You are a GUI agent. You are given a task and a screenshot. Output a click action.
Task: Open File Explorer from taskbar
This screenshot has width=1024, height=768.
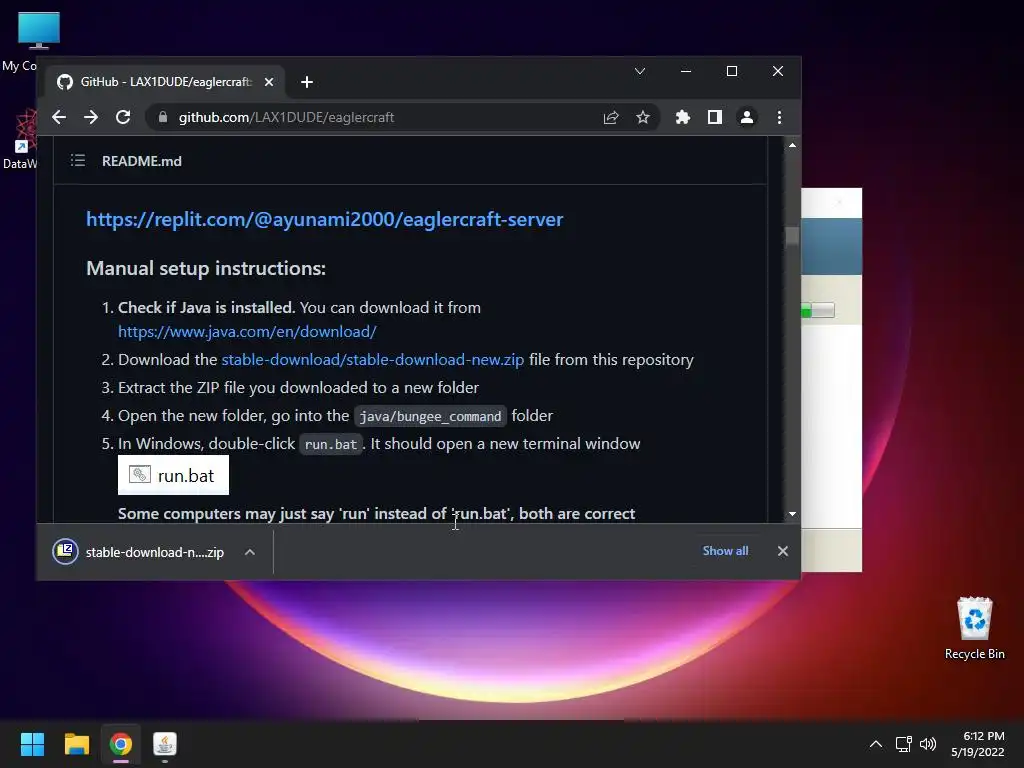point(76,744)
